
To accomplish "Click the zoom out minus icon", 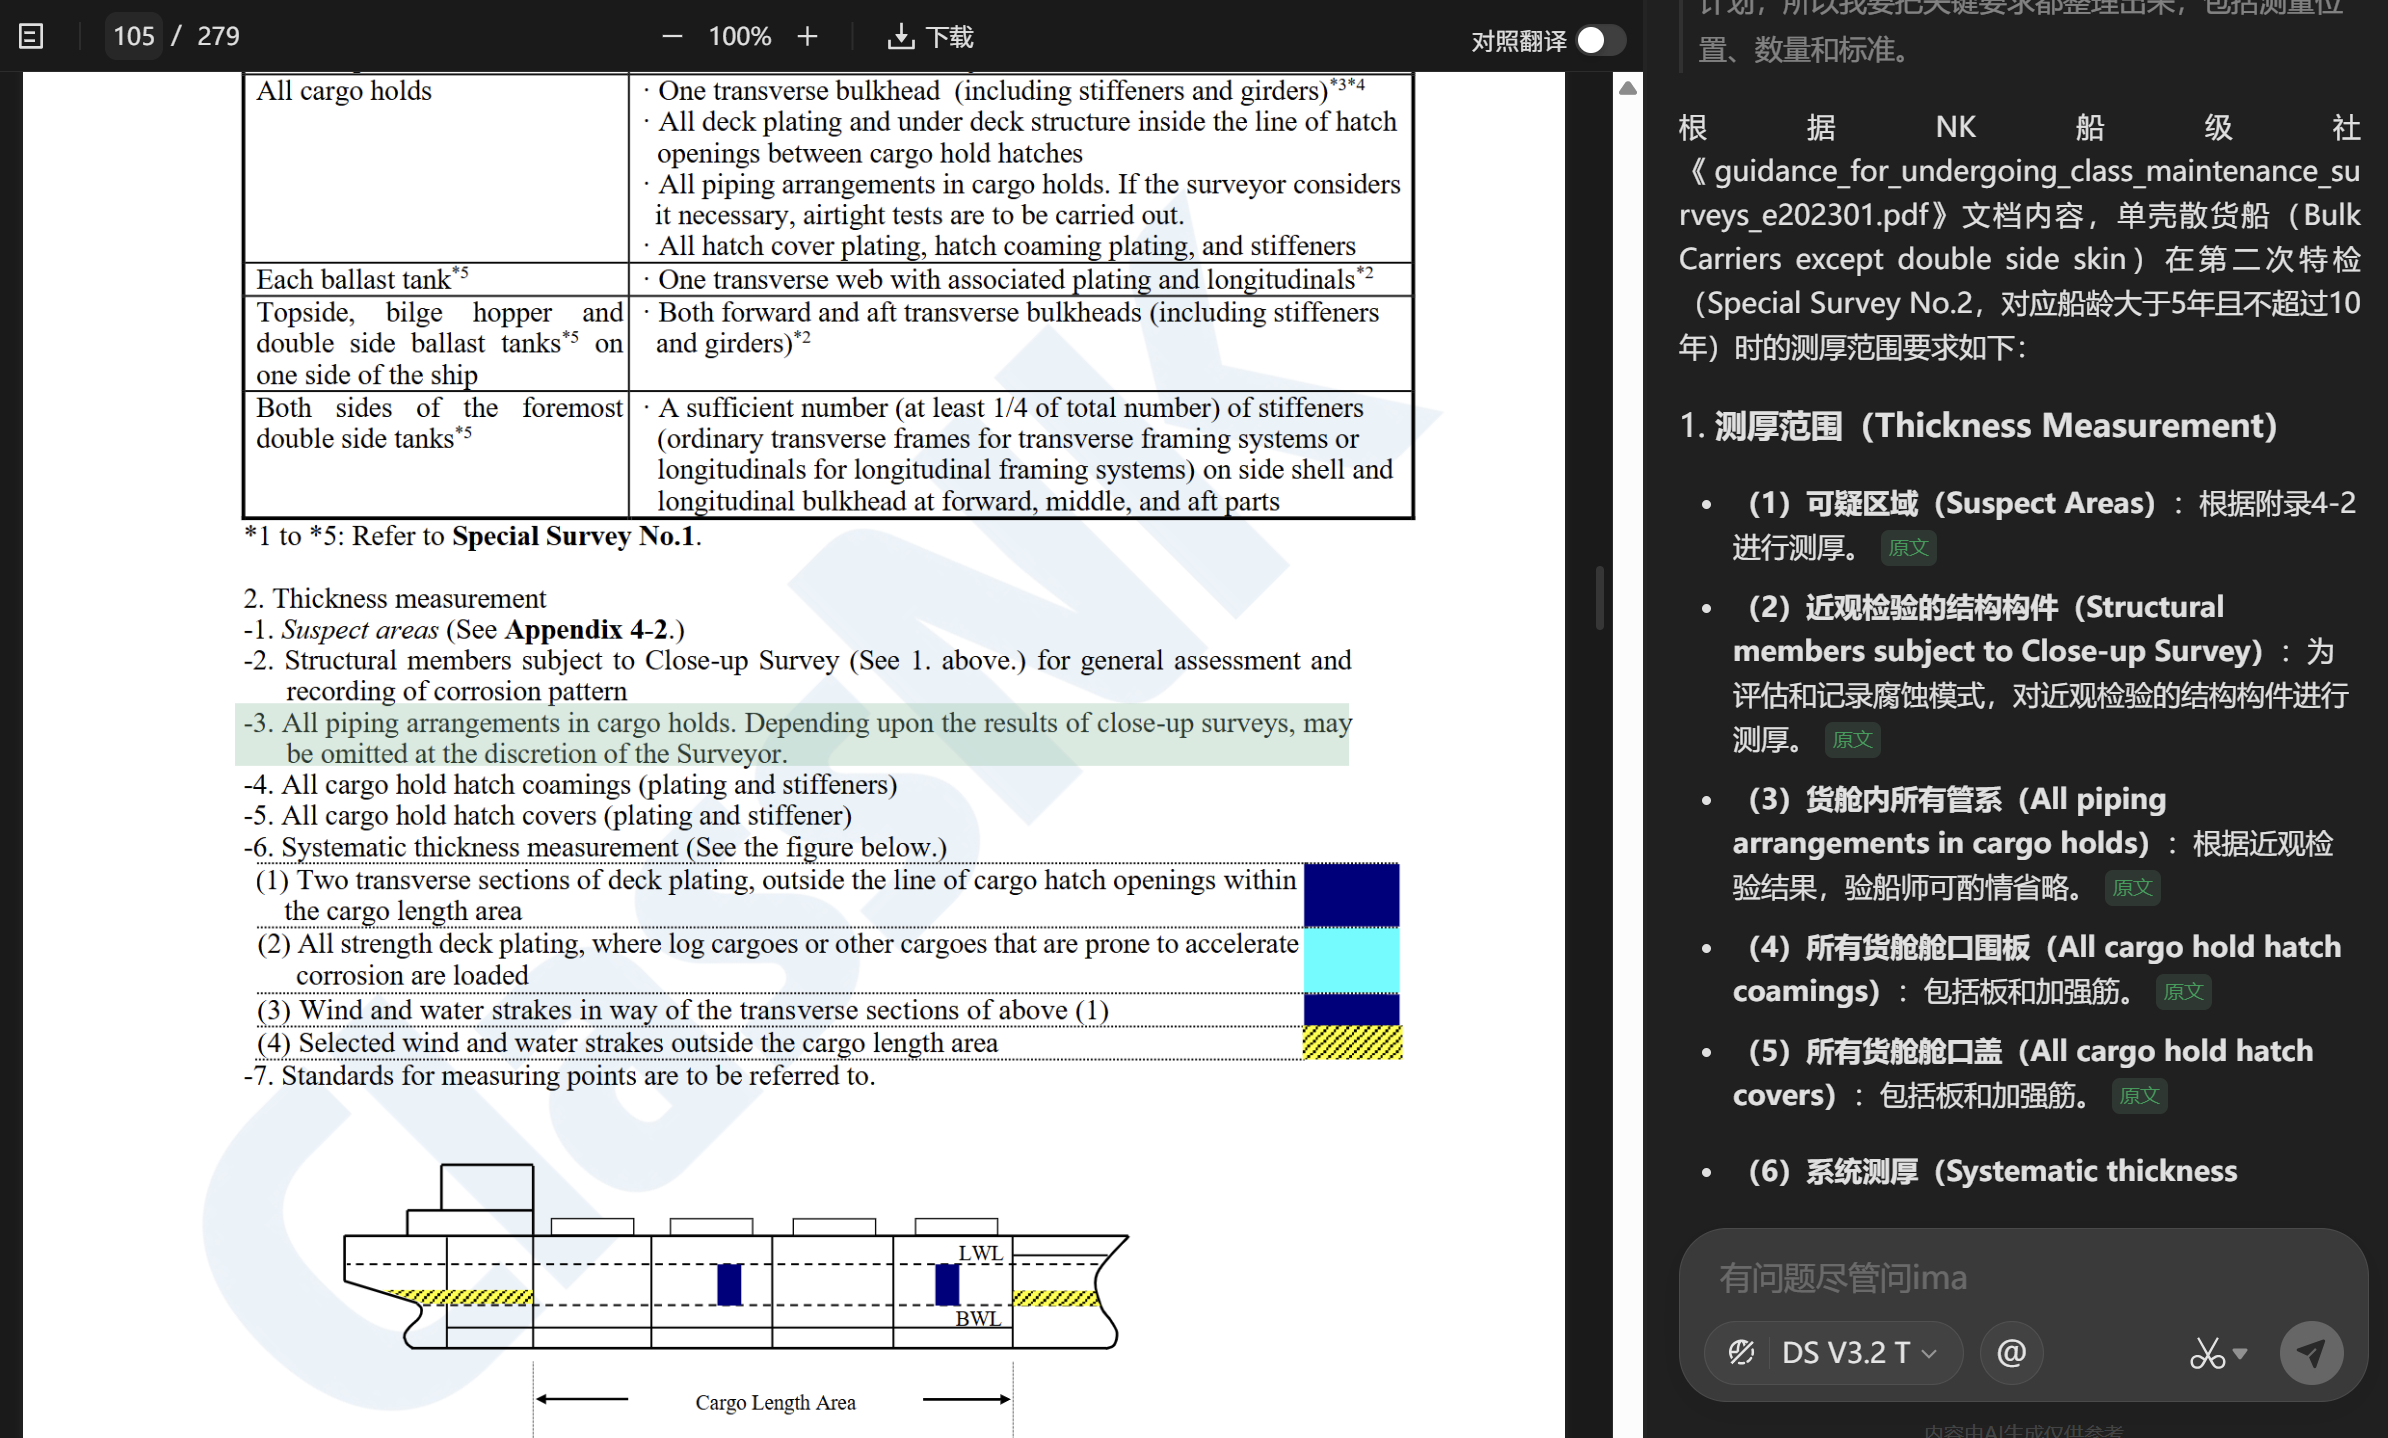I will point(672,37).
